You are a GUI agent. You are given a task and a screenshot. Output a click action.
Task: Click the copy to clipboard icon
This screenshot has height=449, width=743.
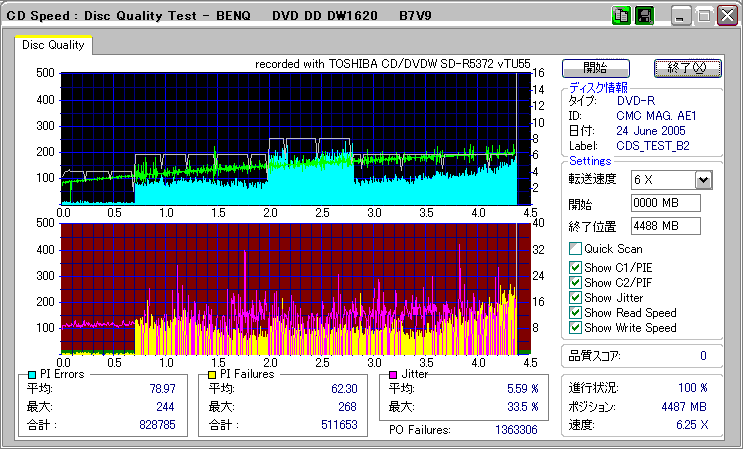(621, 16)
